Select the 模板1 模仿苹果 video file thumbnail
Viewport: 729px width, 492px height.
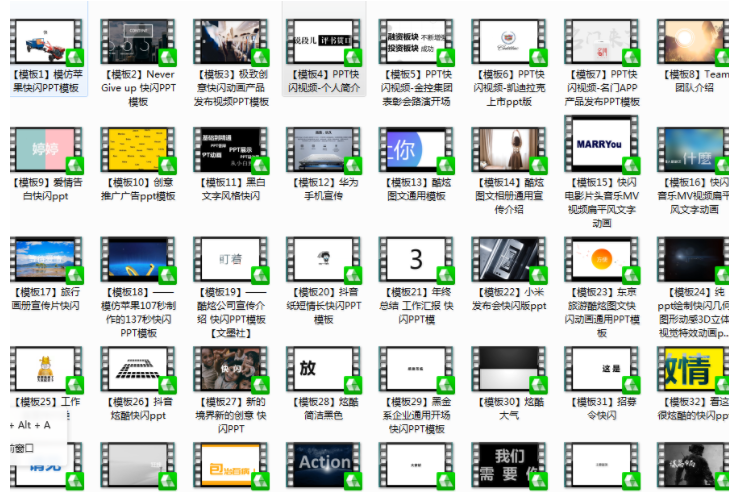[46, 42]
